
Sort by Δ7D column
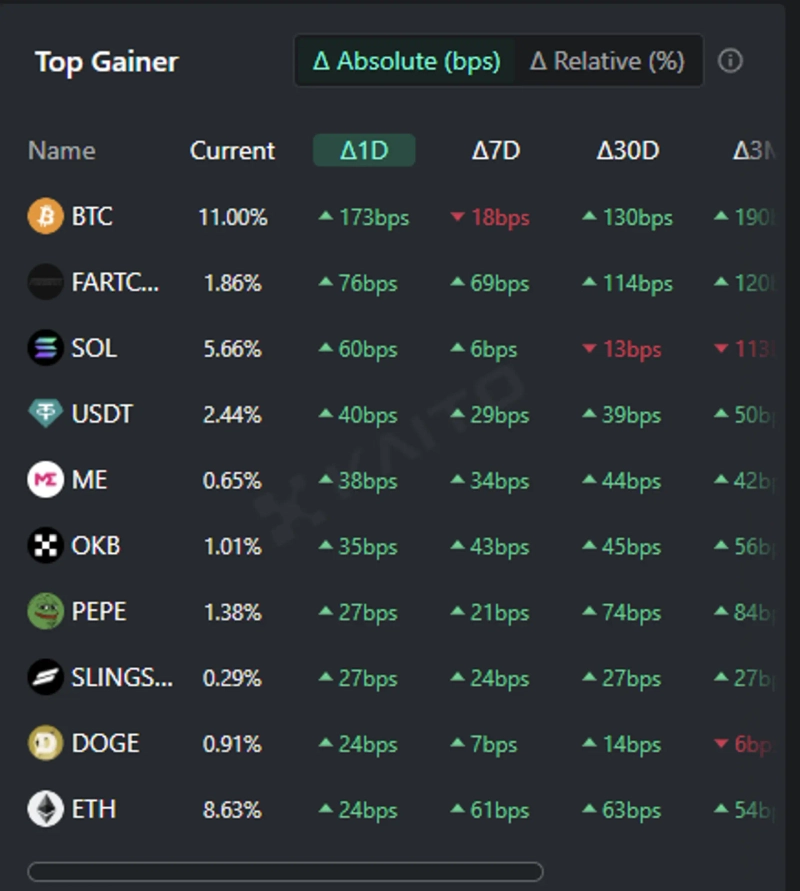496,151
